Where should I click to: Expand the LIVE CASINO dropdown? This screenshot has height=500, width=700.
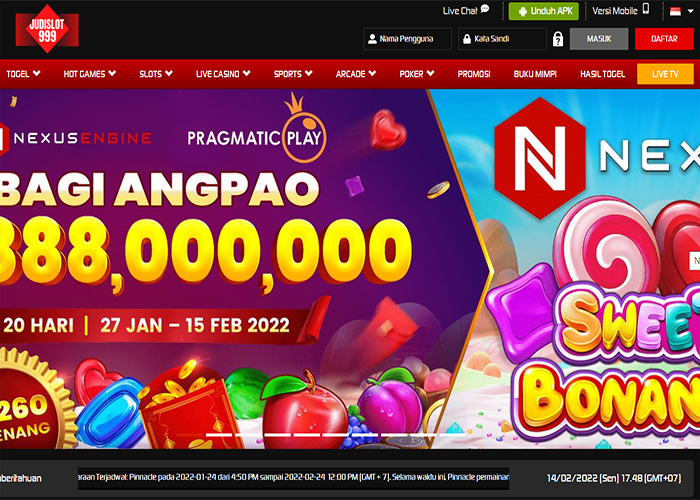click(x=223, y=74)
